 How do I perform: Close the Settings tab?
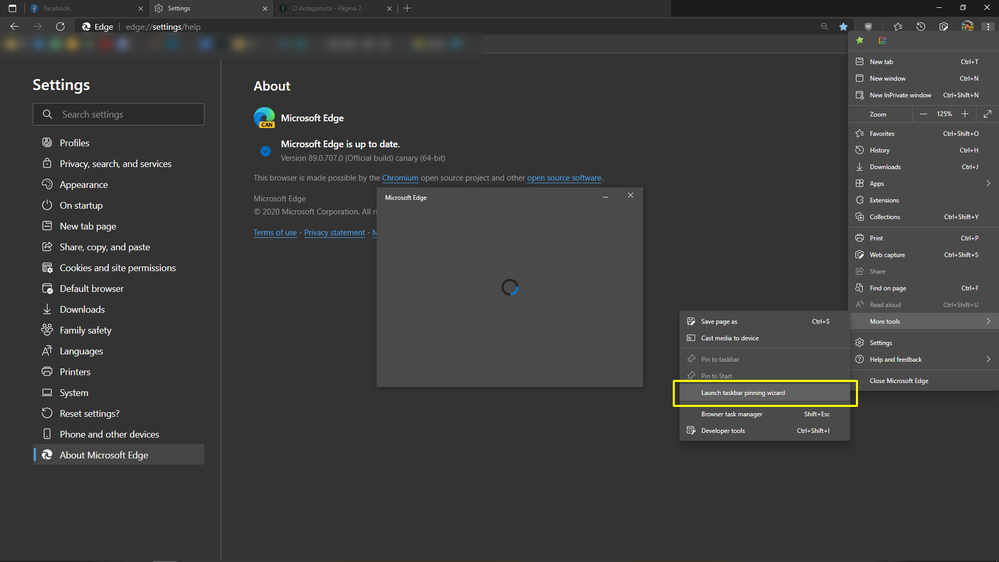pyautogui.click(x=265, y=8)
